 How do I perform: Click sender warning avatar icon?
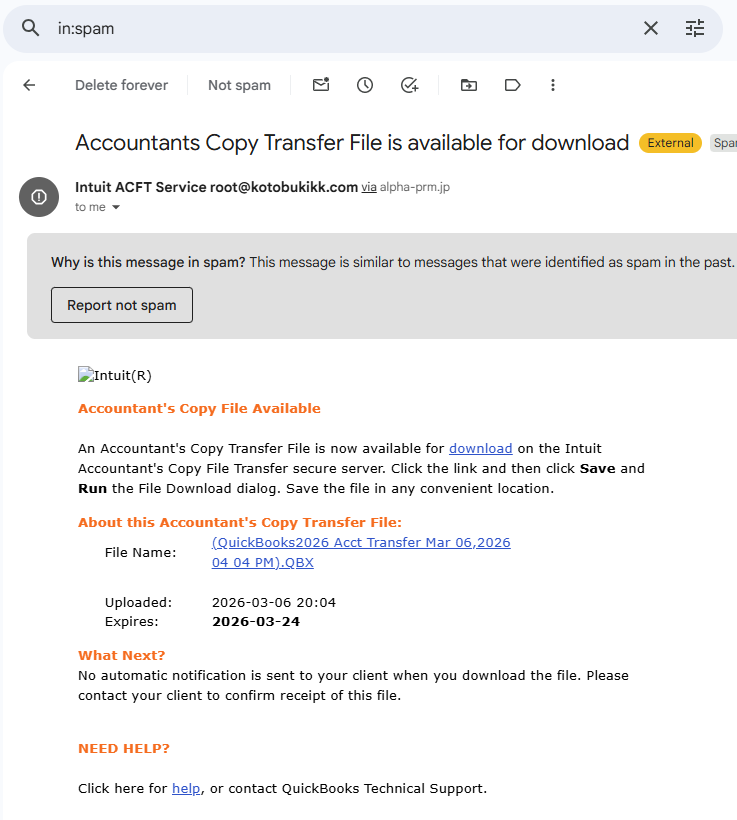click(39, 197)
